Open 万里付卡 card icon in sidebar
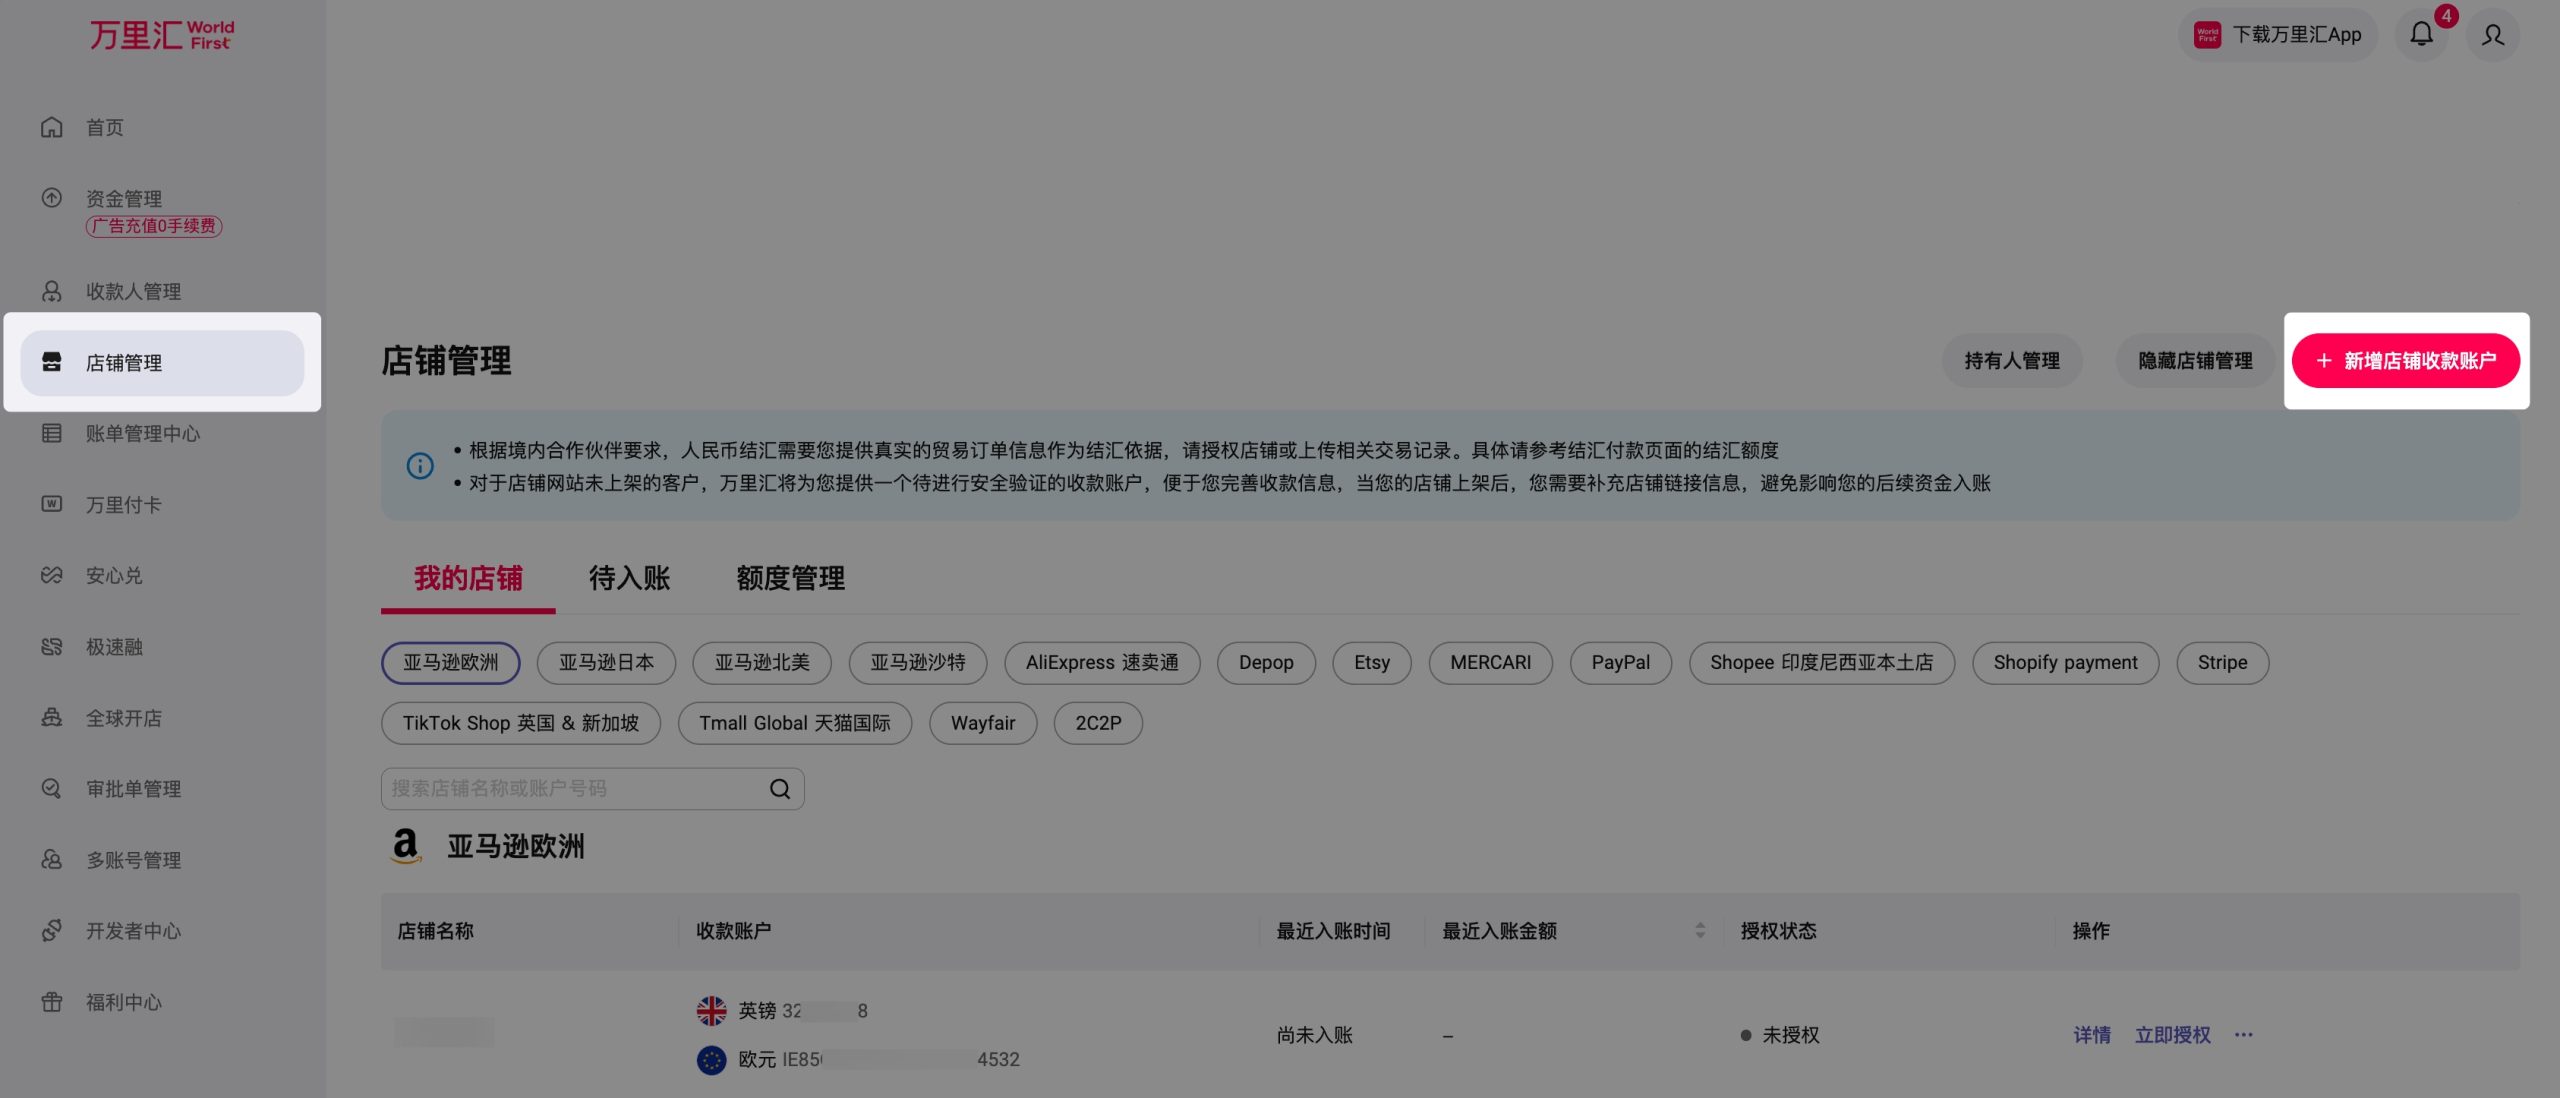Viewport: 2560px width, 1098px height. (x=52, y=504)
